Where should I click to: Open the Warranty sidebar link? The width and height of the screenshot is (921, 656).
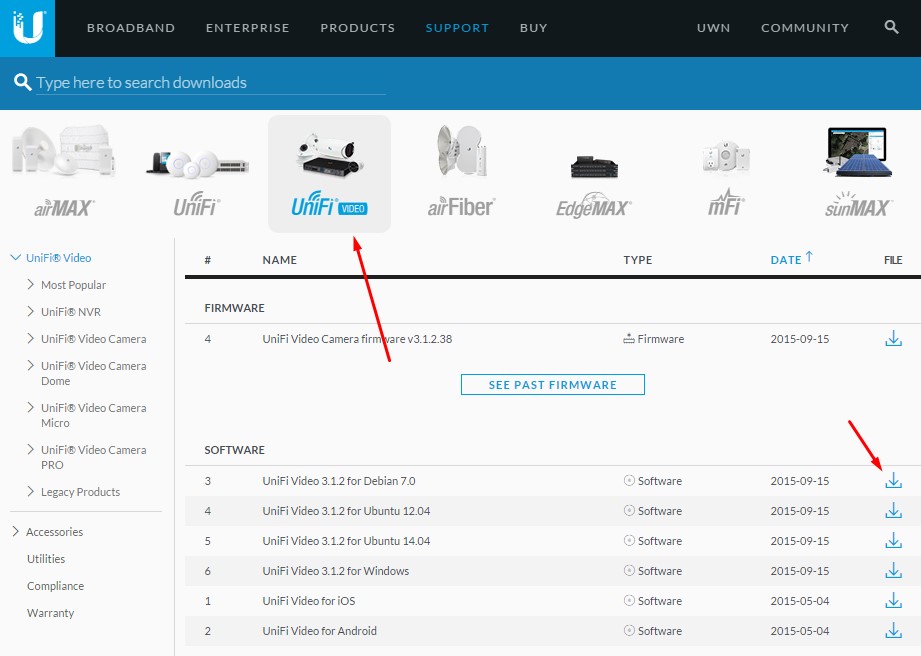51,613
